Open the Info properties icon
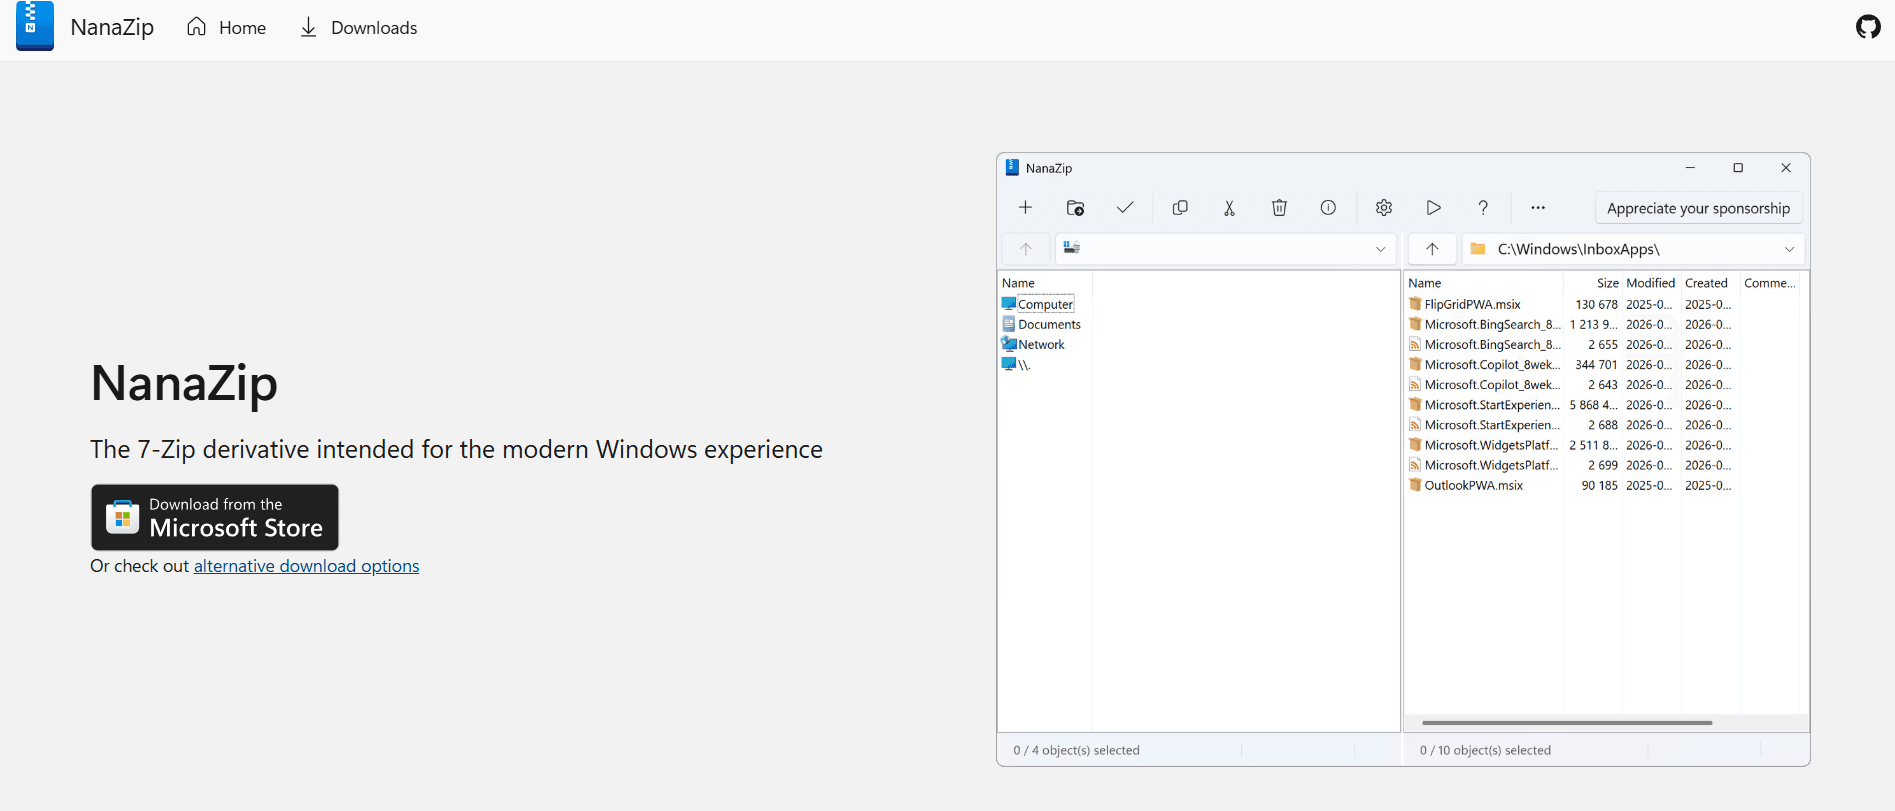Image resolution: width=1895 pixels, height=811 pixels. [1328, 208]
